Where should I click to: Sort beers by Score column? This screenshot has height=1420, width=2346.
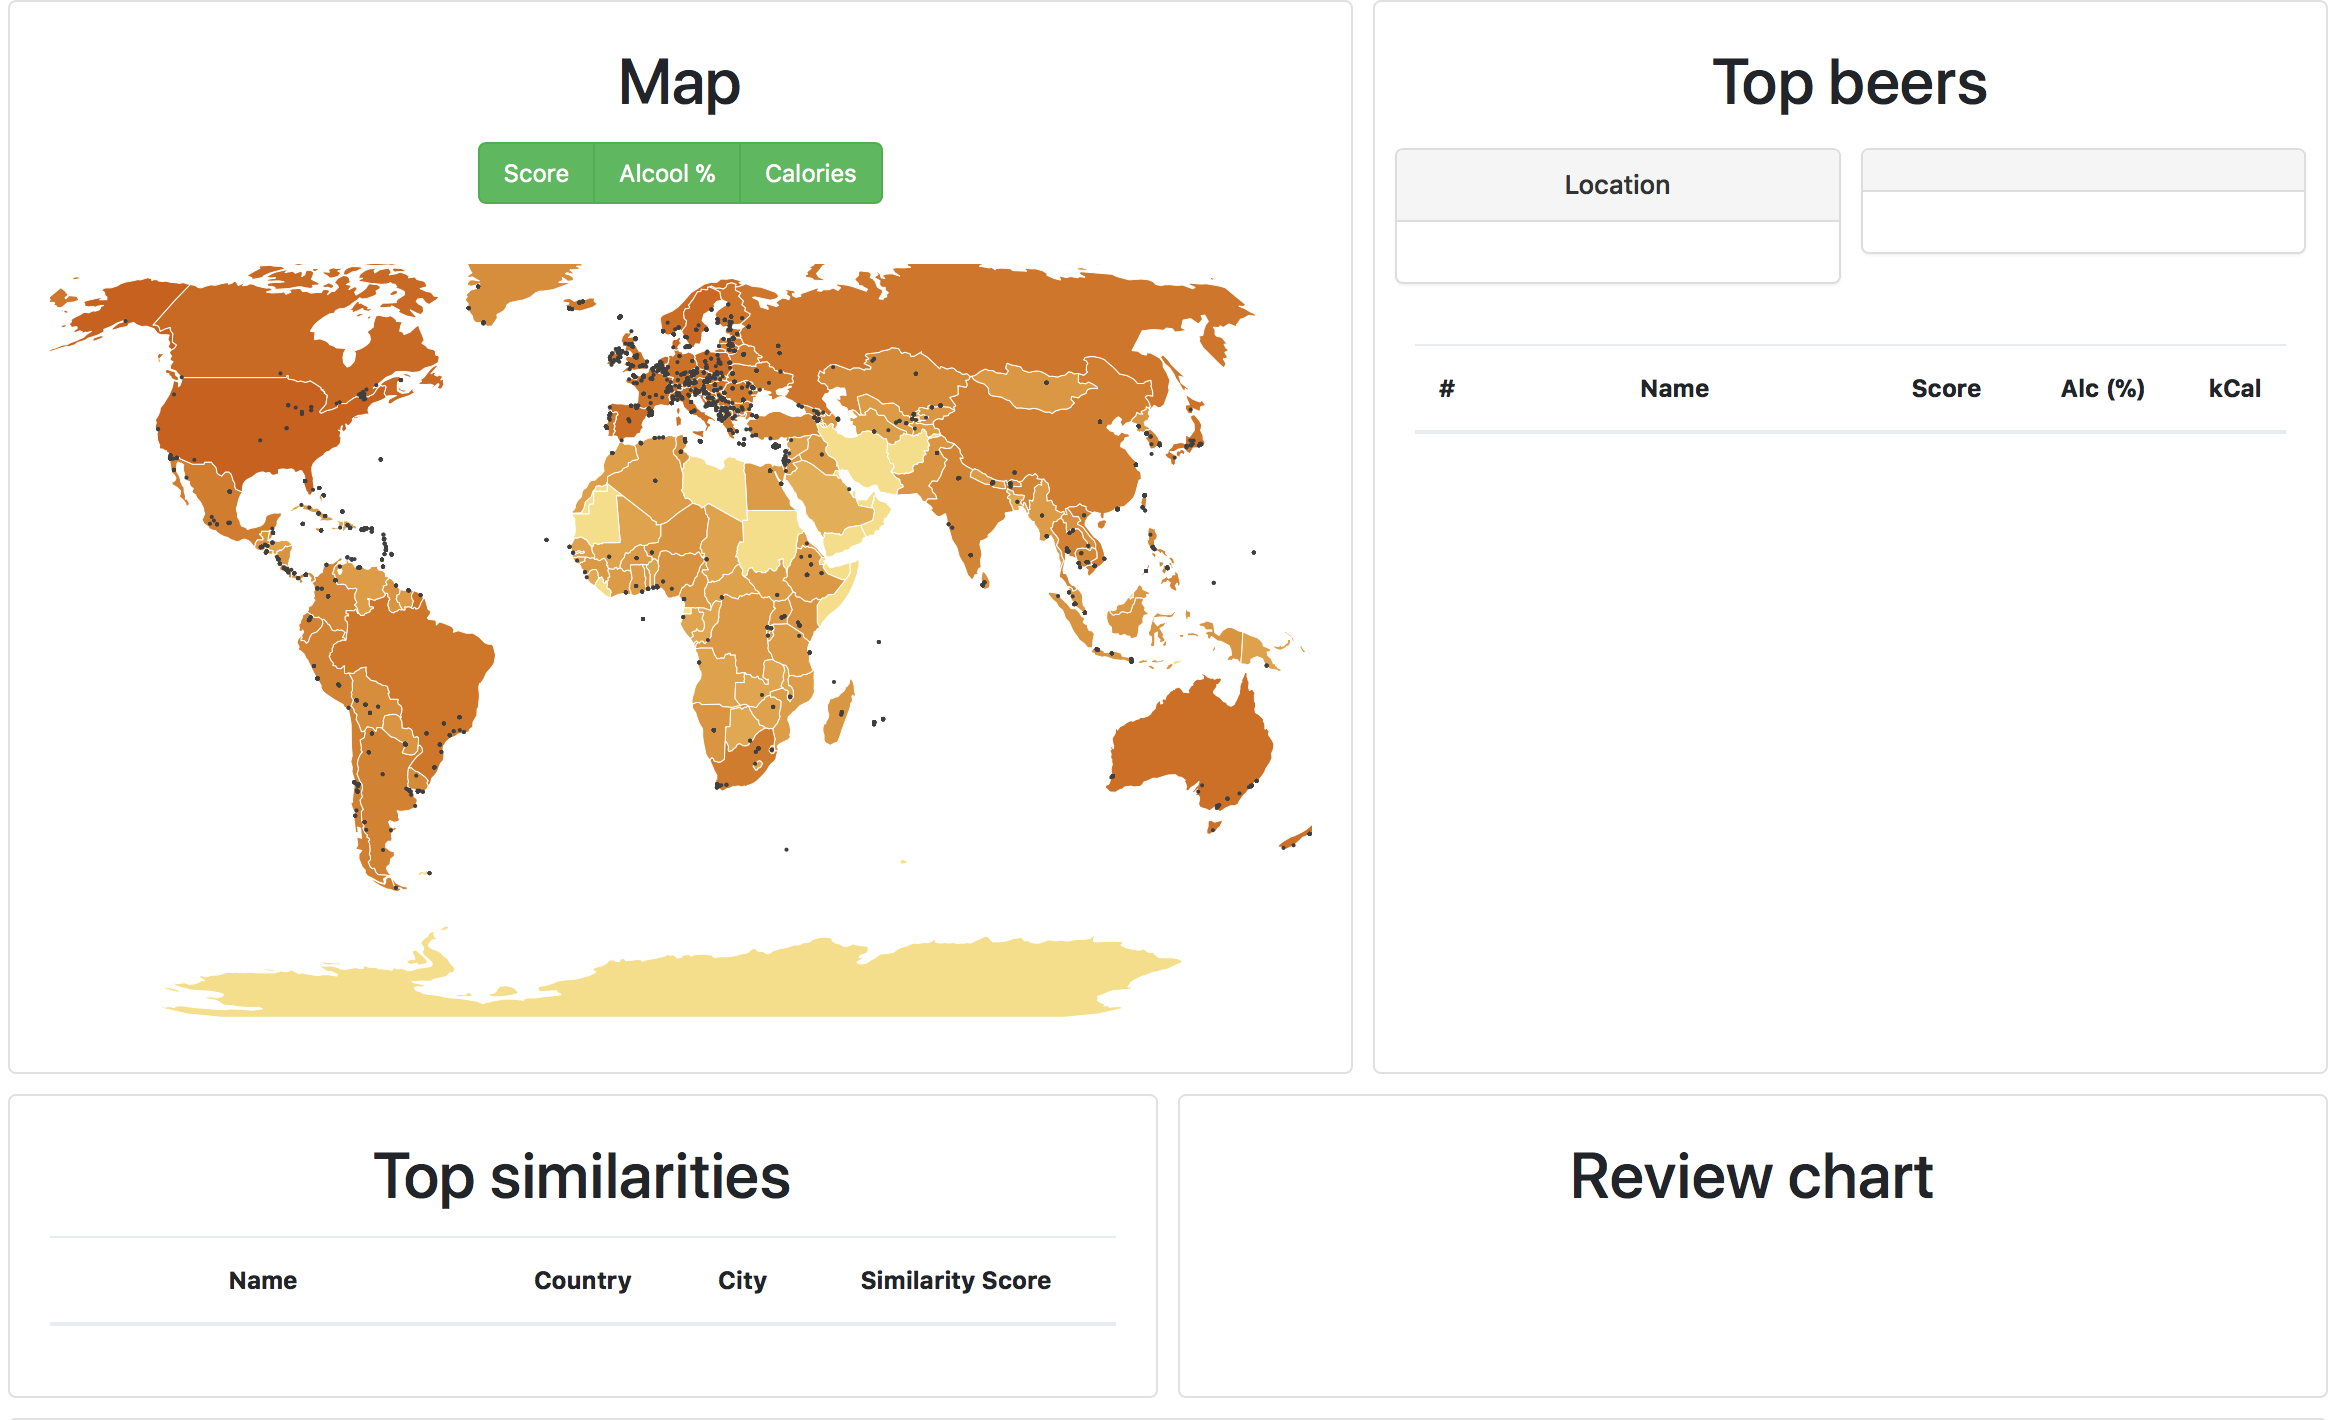click(1946, 389)
